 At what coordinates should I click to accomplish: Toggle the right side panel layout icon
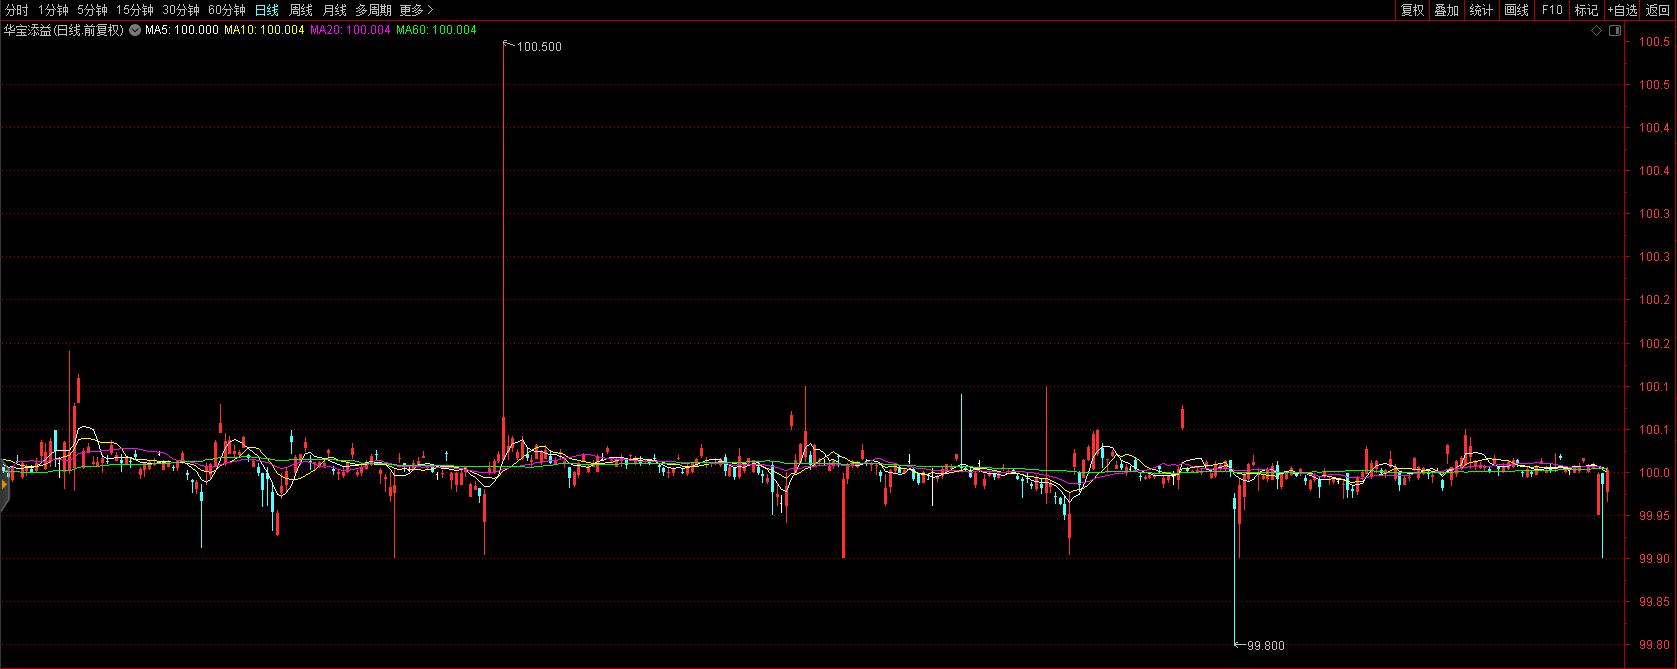tap(1614, 31)
